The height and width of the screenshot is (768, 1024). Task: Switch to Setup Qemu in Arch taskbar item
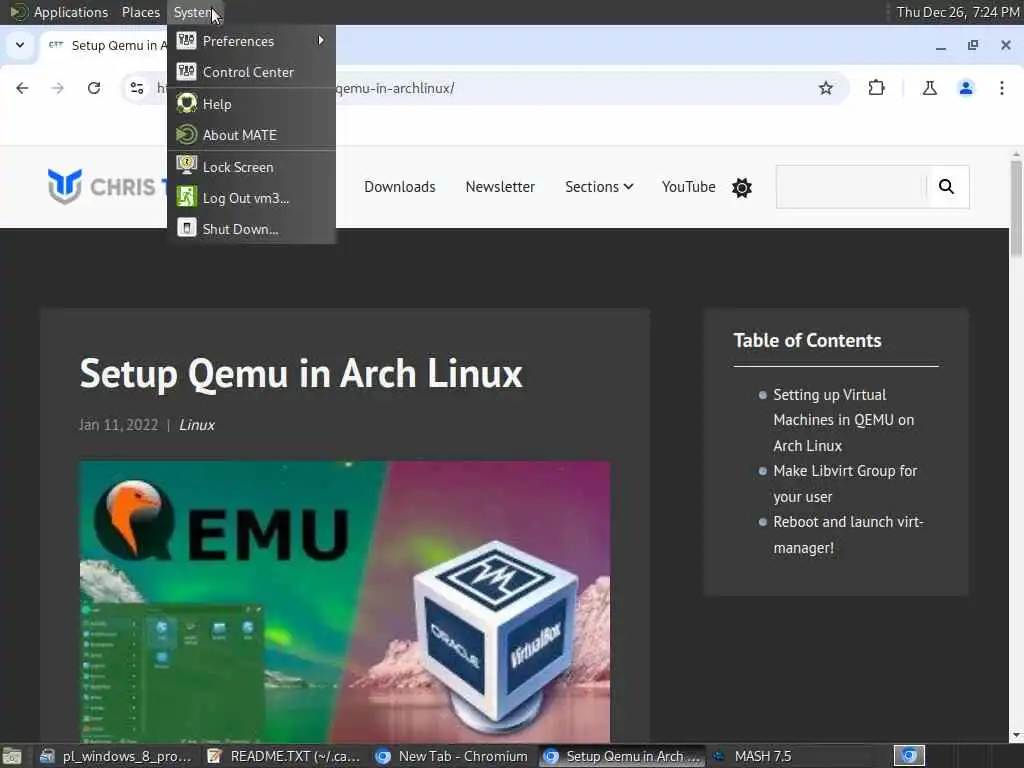click(x=621, y=756)
